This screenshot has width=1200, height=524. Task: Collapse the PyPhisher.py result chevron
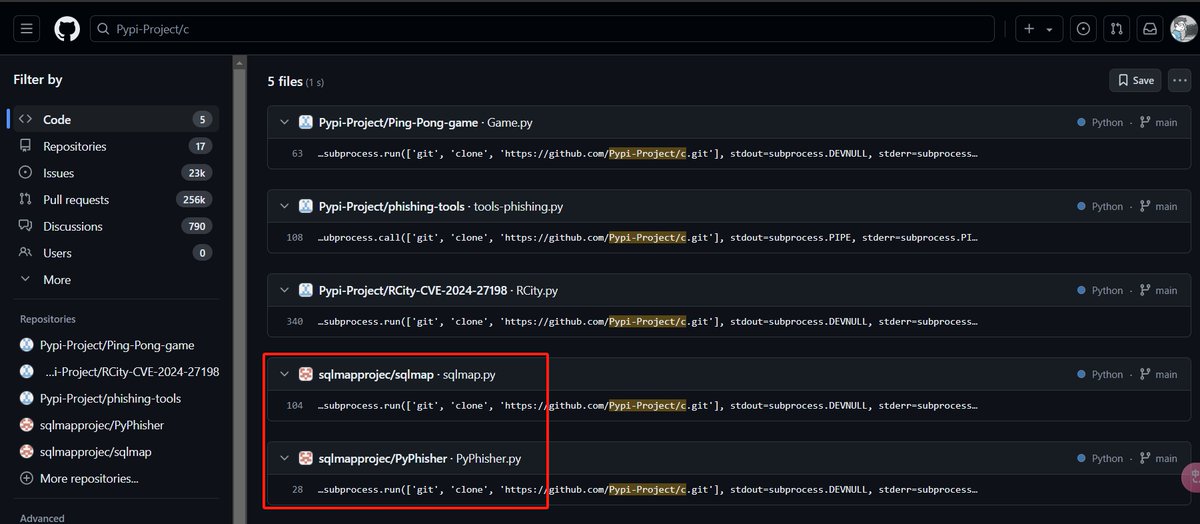284,458
